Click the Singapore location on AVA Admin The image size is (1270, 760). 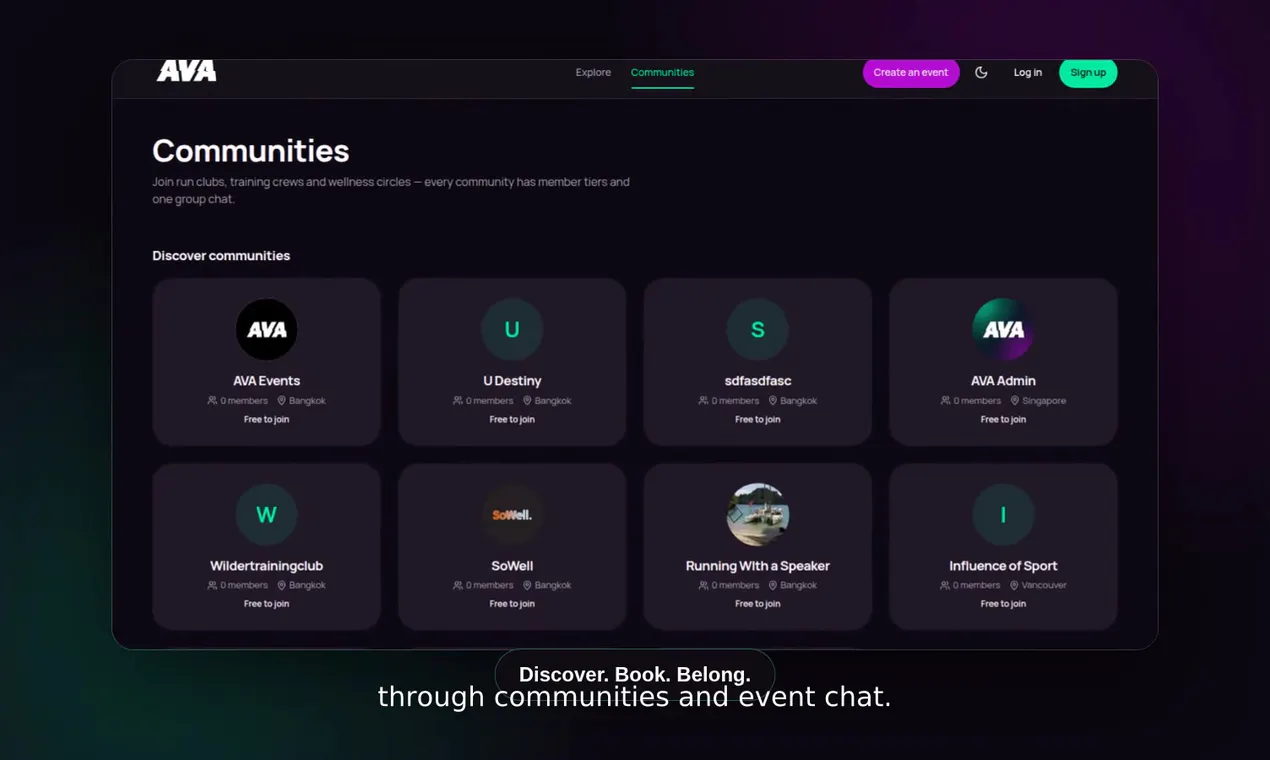tap(1044, 401)
